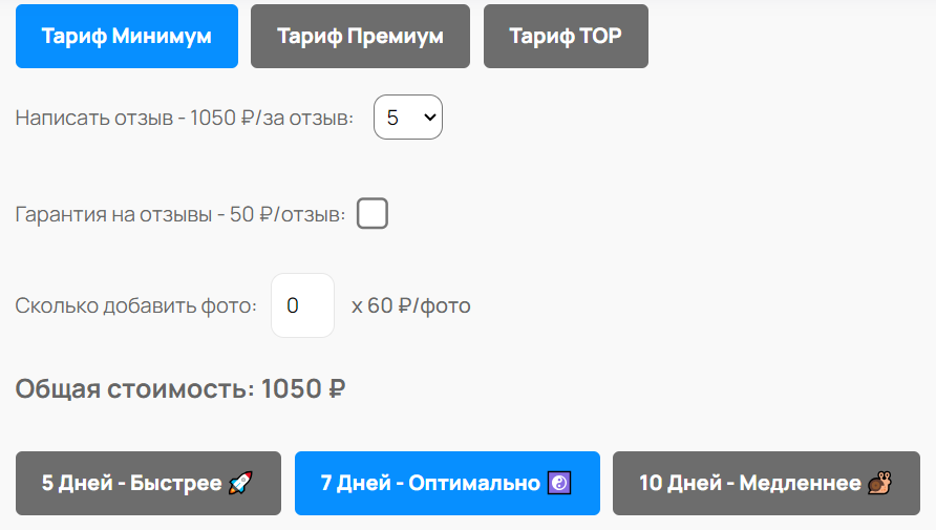This screenshot has height=530, width=936.
Task: Click the Гарантия на отзывы label text
Action: [x=180, y=214]
